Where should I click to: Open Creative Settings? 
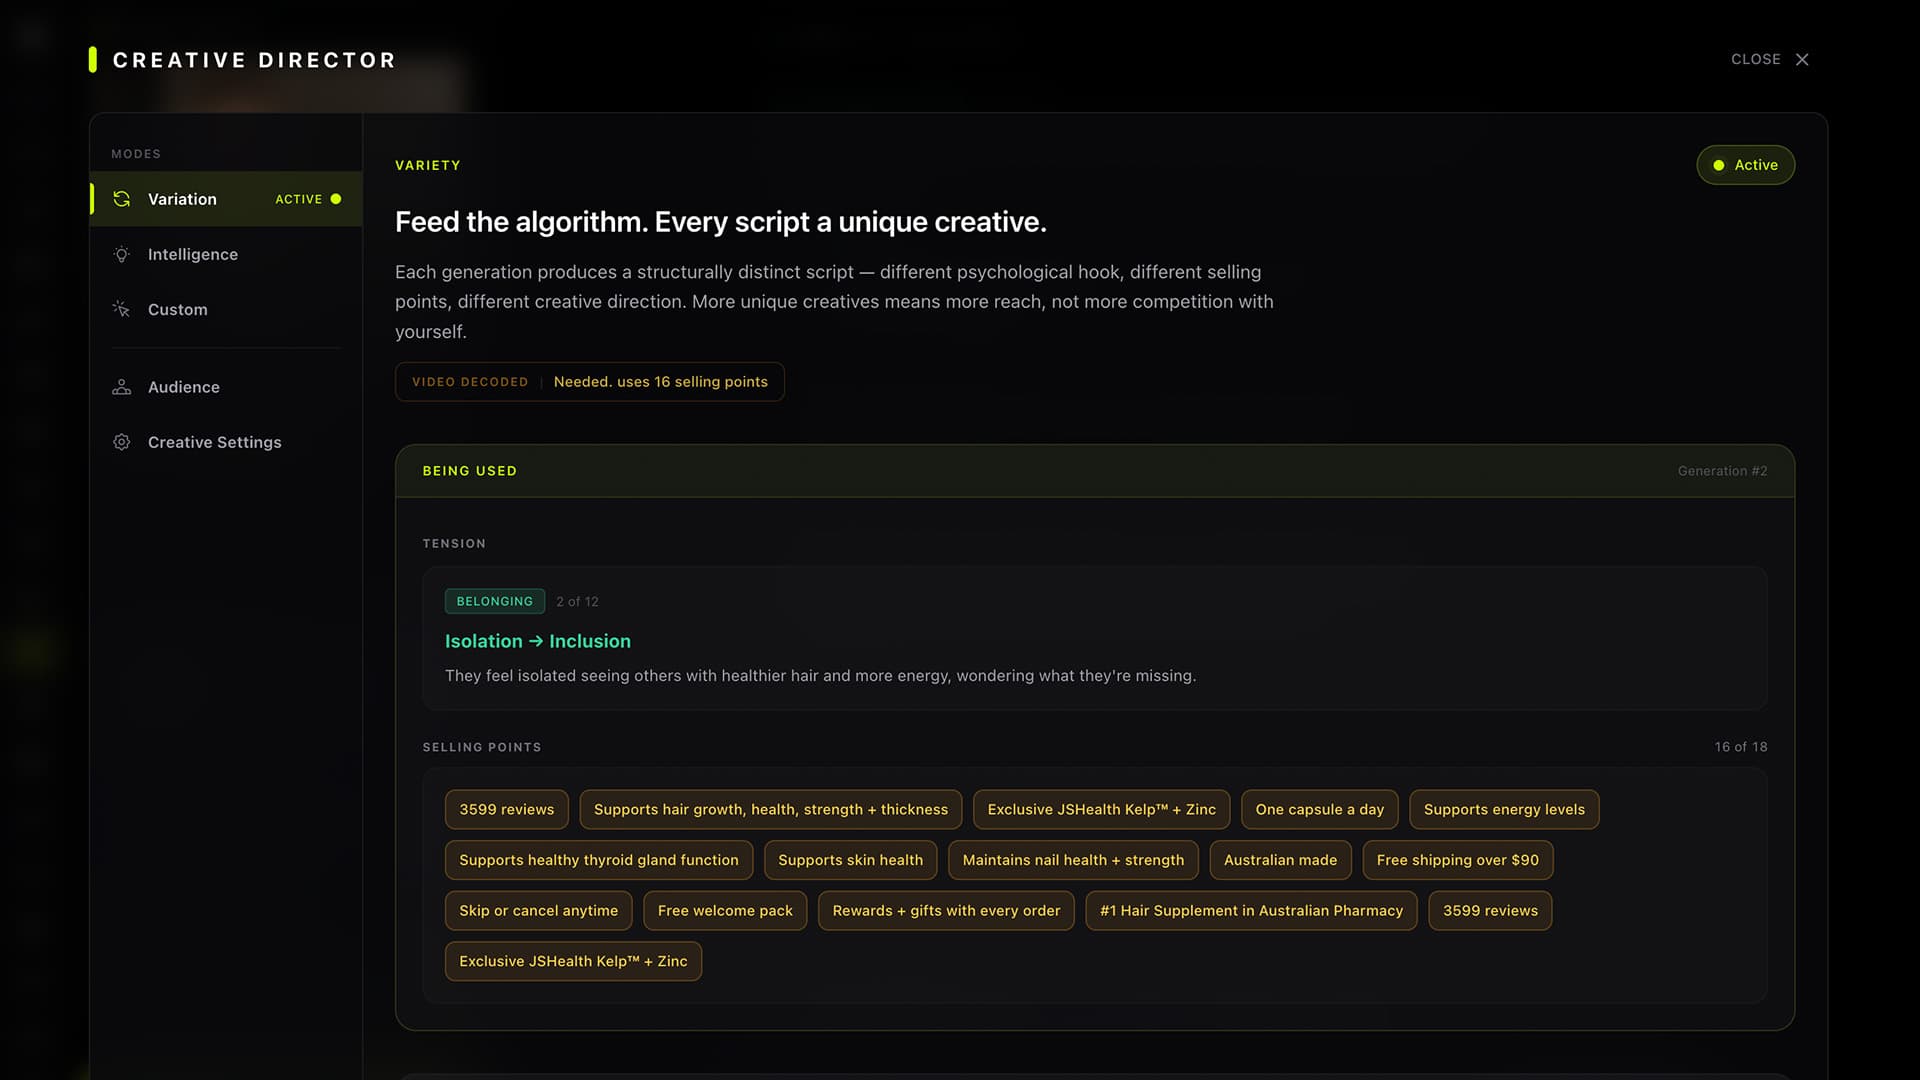tap(226, 442)
